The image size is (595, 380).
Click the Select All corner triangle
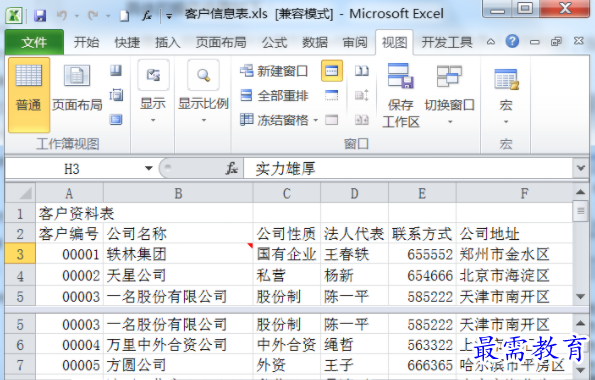(20, 193)
